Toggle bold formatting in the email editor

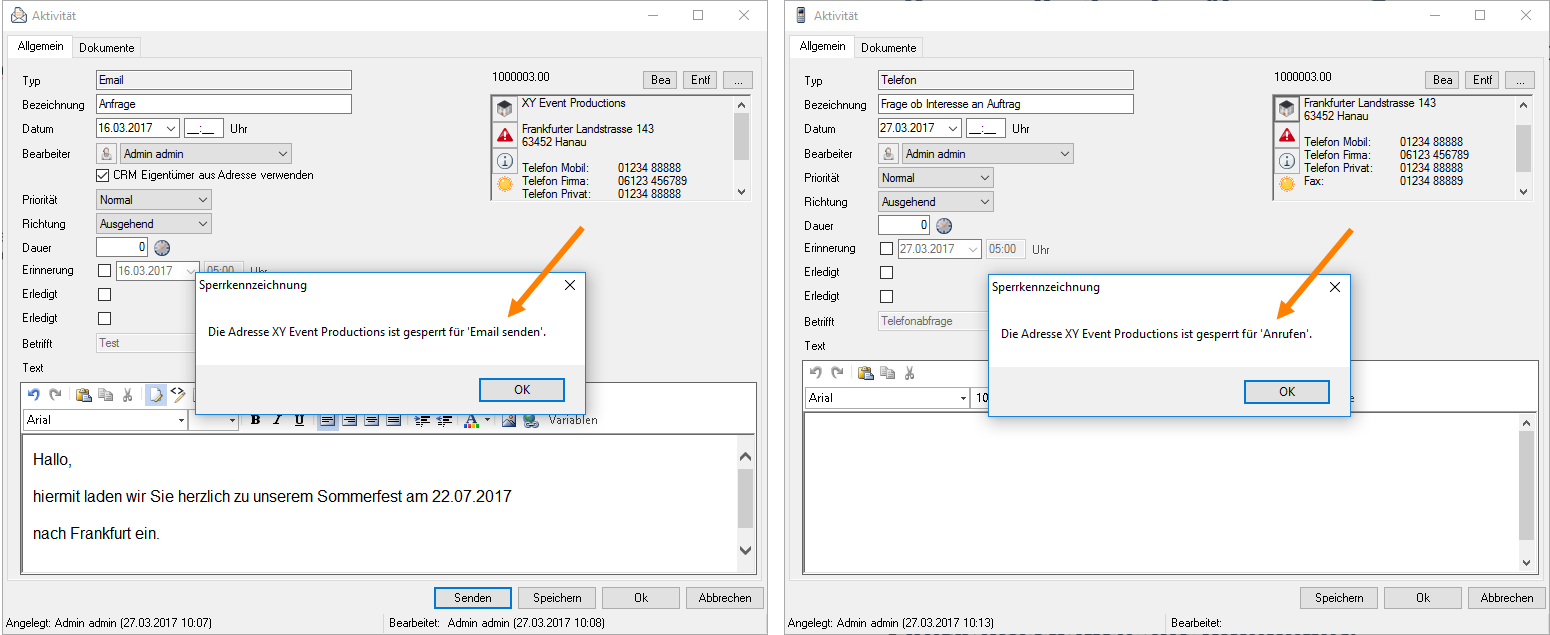tap(255, 420)
